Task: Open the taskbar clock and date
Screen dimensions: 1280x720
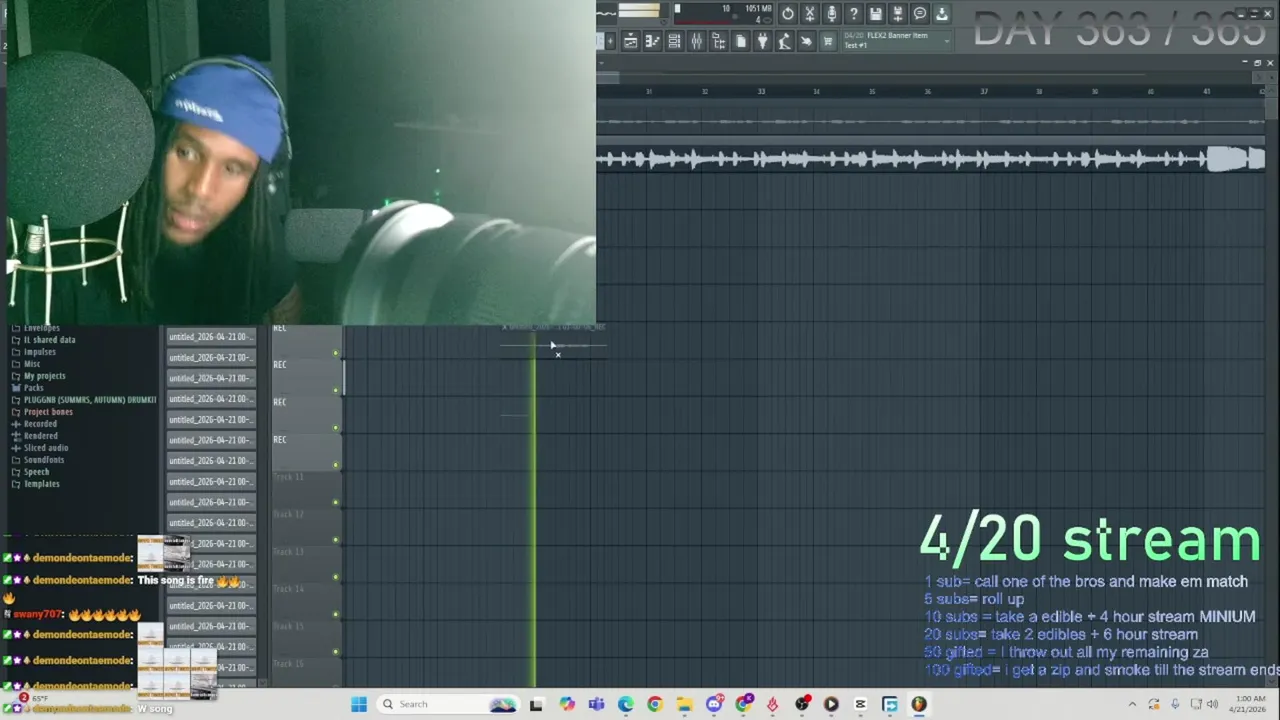Action: click(x=1250, y=704)
